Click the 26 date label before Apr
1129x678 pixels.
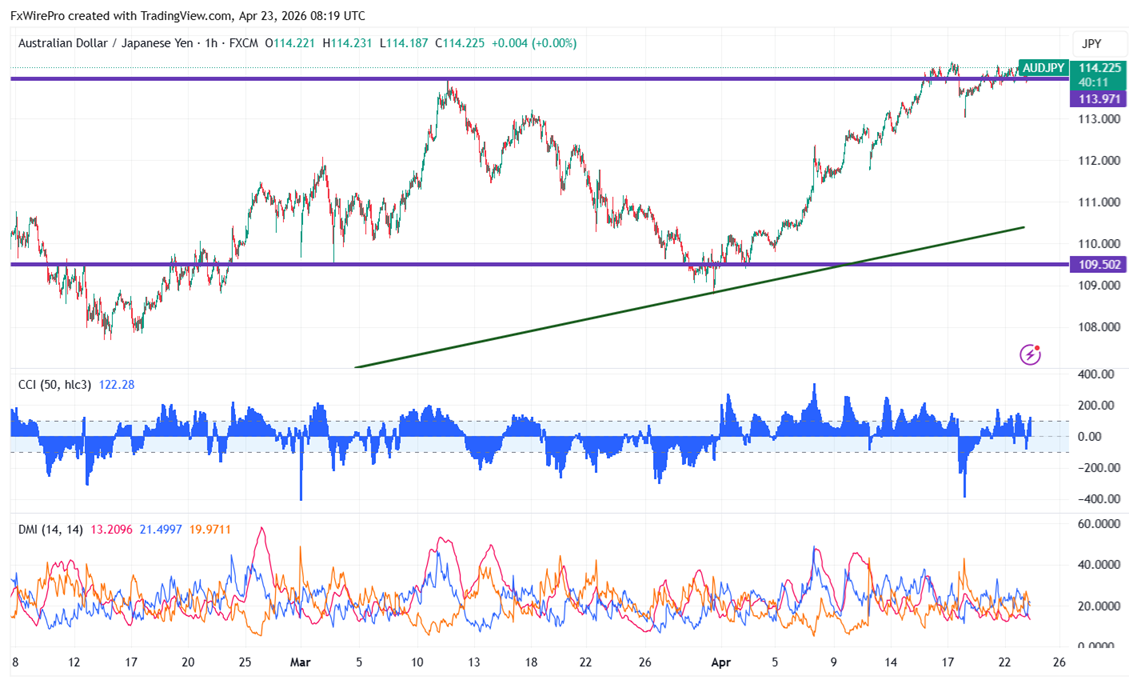(x=645, y=662)
